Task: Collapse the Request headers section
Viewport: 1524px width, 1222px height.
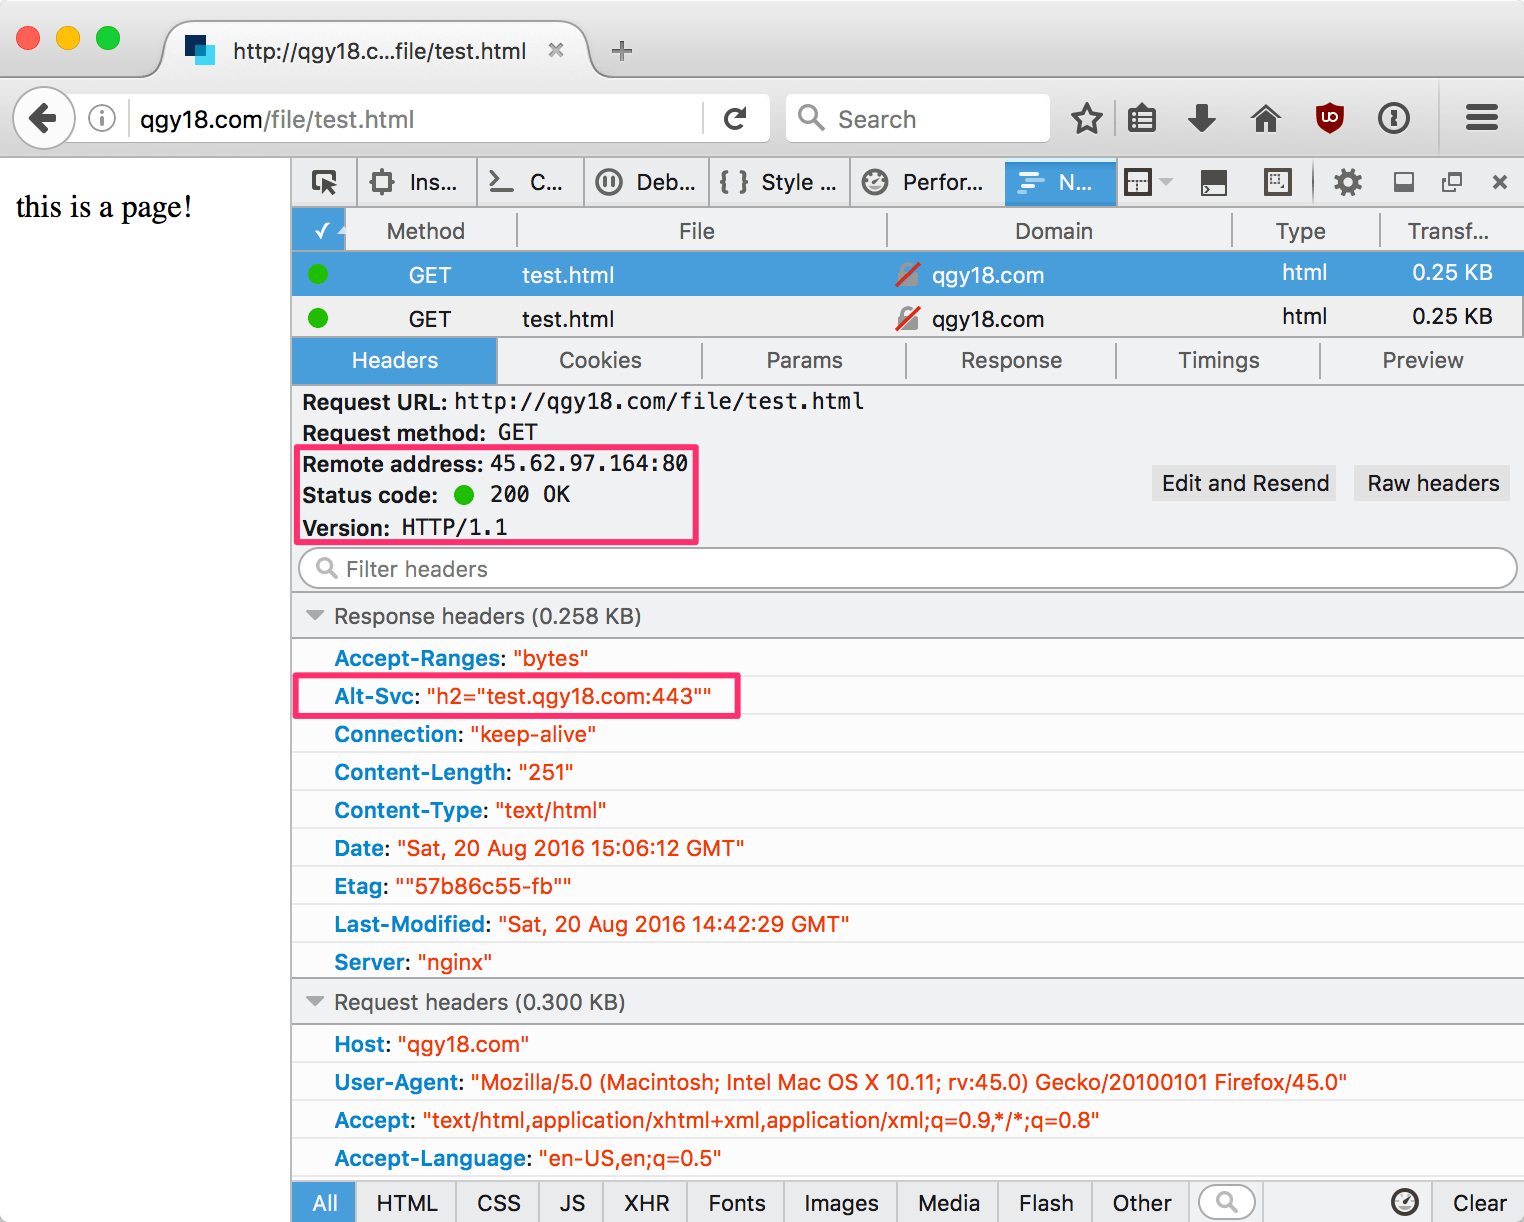Action: click(x=315, y=1002)
